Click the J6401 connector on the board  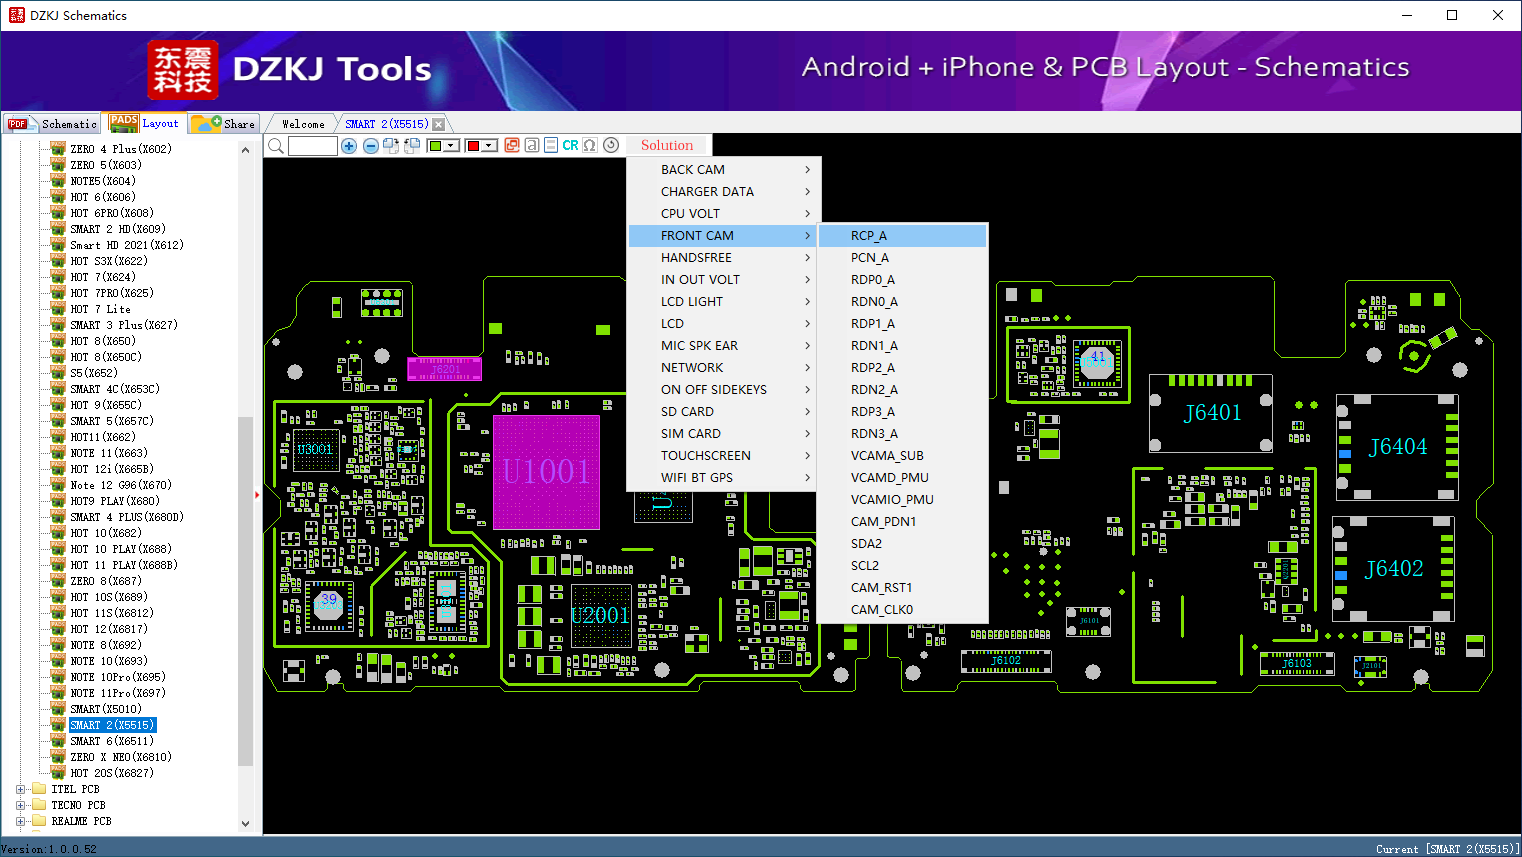(x=1211, y=413)
